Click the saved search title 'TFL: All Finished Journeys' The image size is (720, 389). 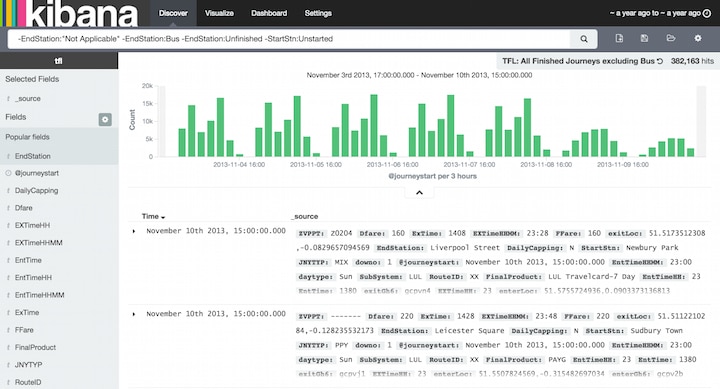578,61
